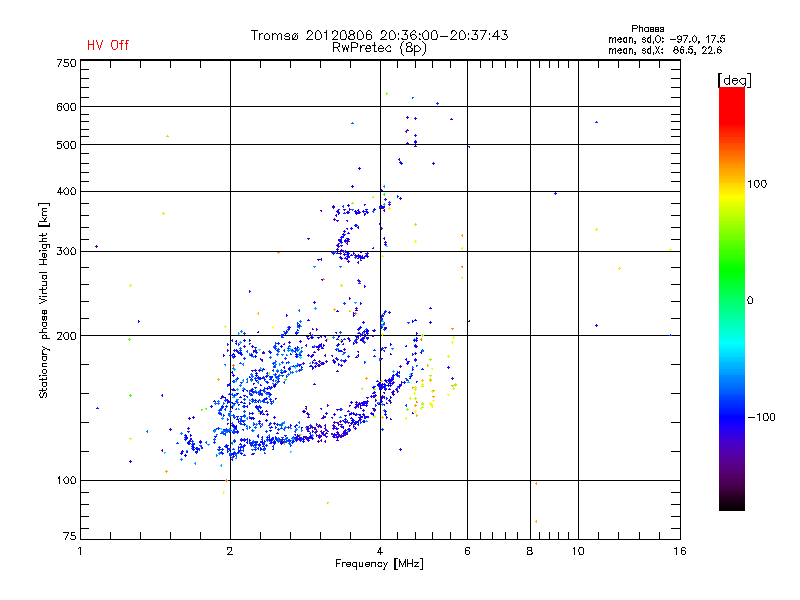Click the '750' height axis label
This screenshot has width=800, height=600.
66,63
